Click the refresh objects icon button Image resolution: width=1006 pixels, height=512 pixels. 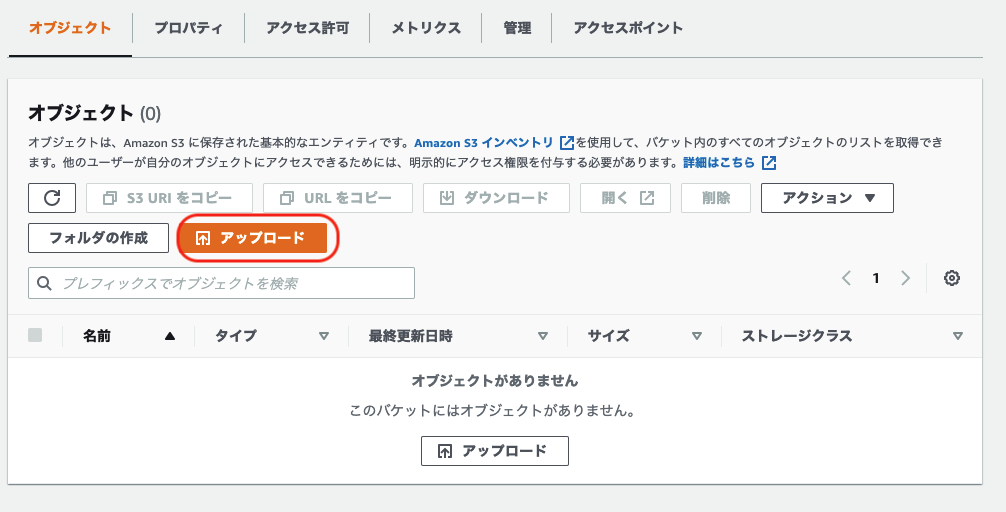click(52, 198)
